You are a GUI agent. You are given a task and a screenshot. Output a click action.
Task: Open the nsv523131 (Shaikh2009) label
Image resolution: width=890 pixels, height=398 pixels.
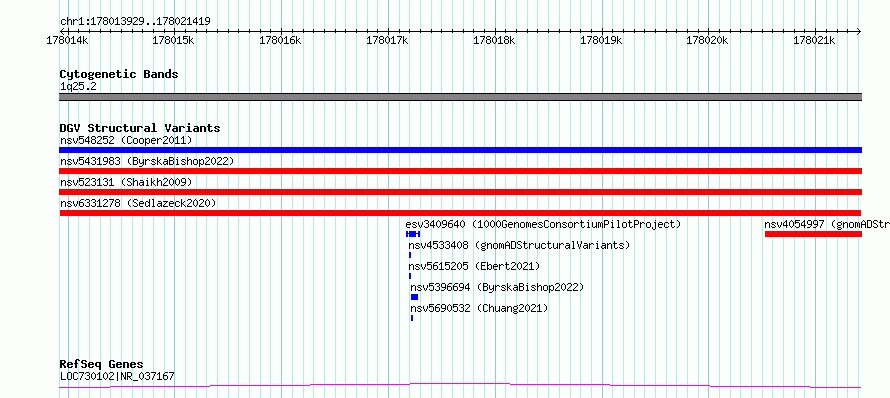[126, 182]
